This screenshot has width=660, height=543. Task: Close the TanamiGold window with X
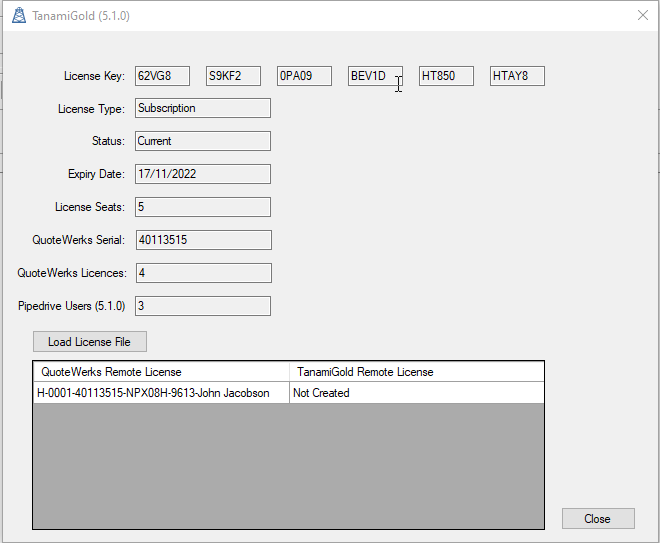(x=642, y=15)
